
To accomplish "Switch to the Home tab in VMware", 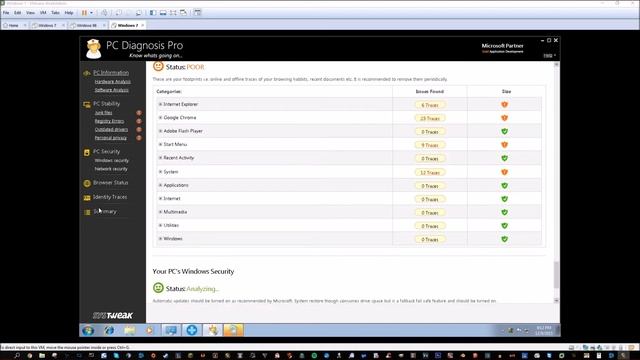I will click(14, 25).
